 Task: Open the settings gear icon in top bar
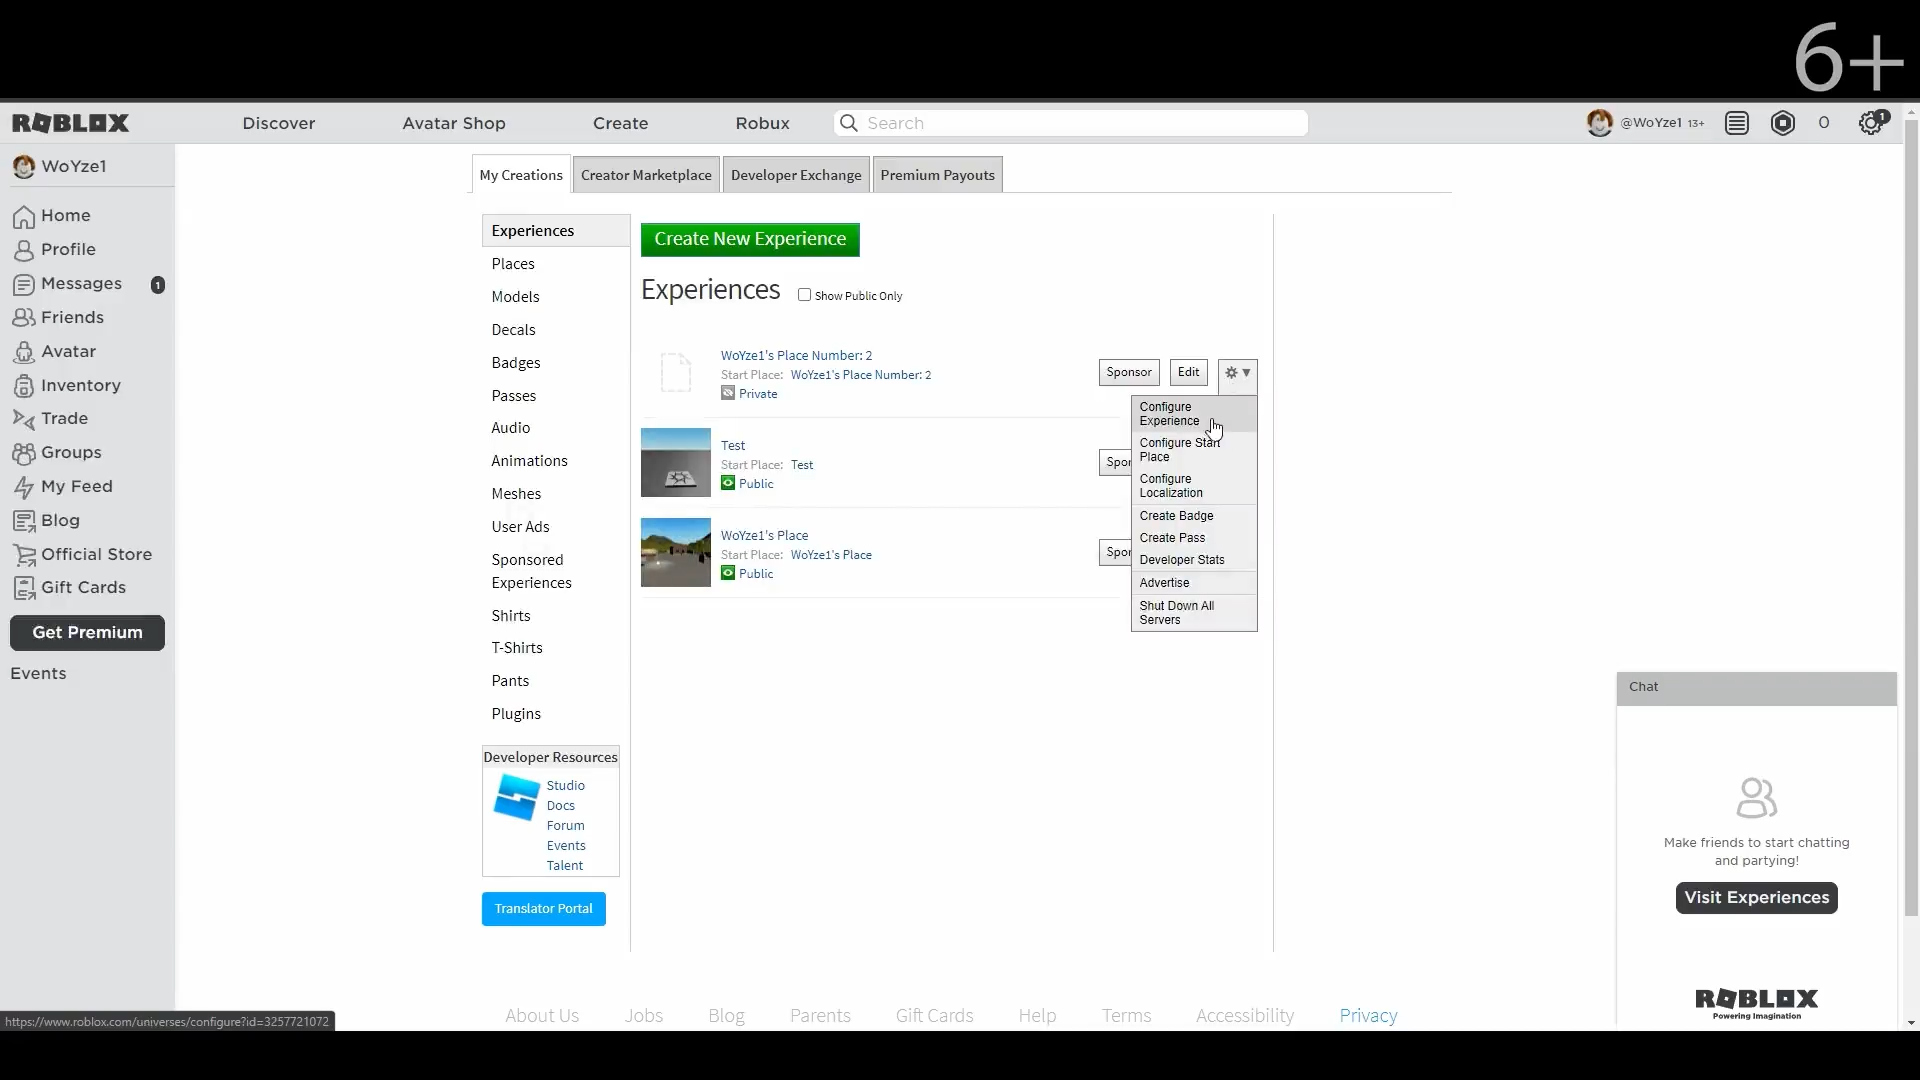(x=1870, y=123)
